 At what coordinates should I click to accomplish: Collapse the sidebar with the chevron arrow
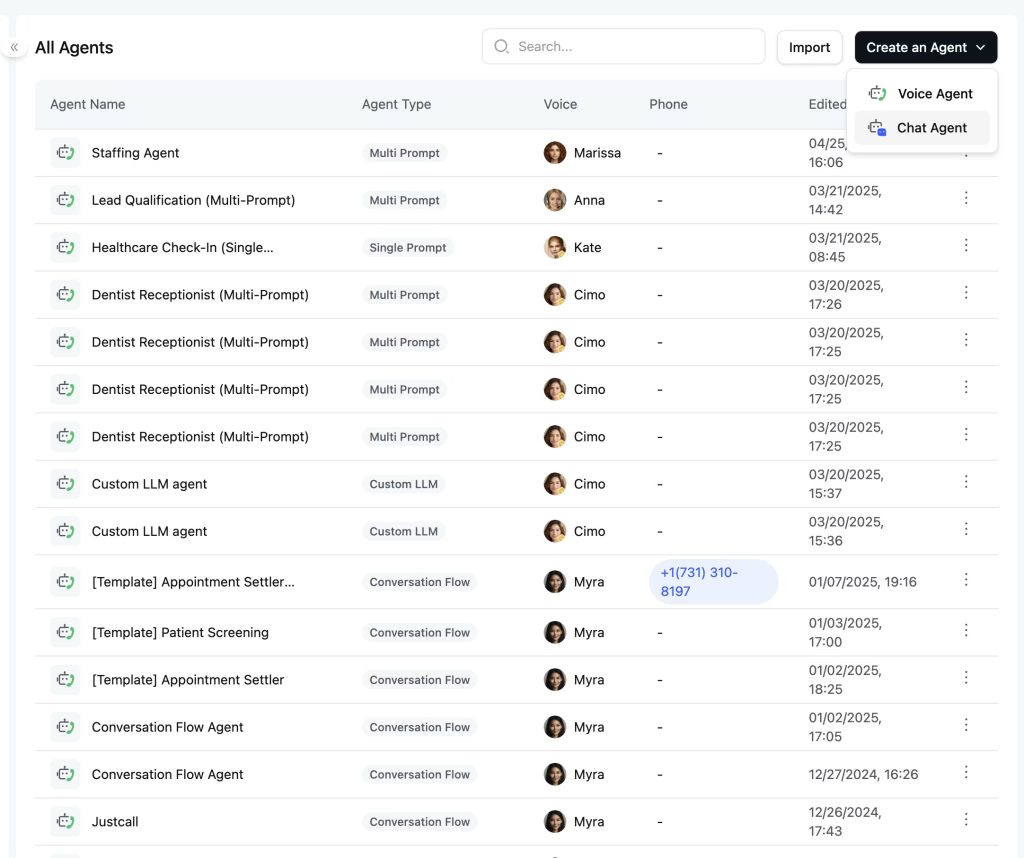point(14,47)
